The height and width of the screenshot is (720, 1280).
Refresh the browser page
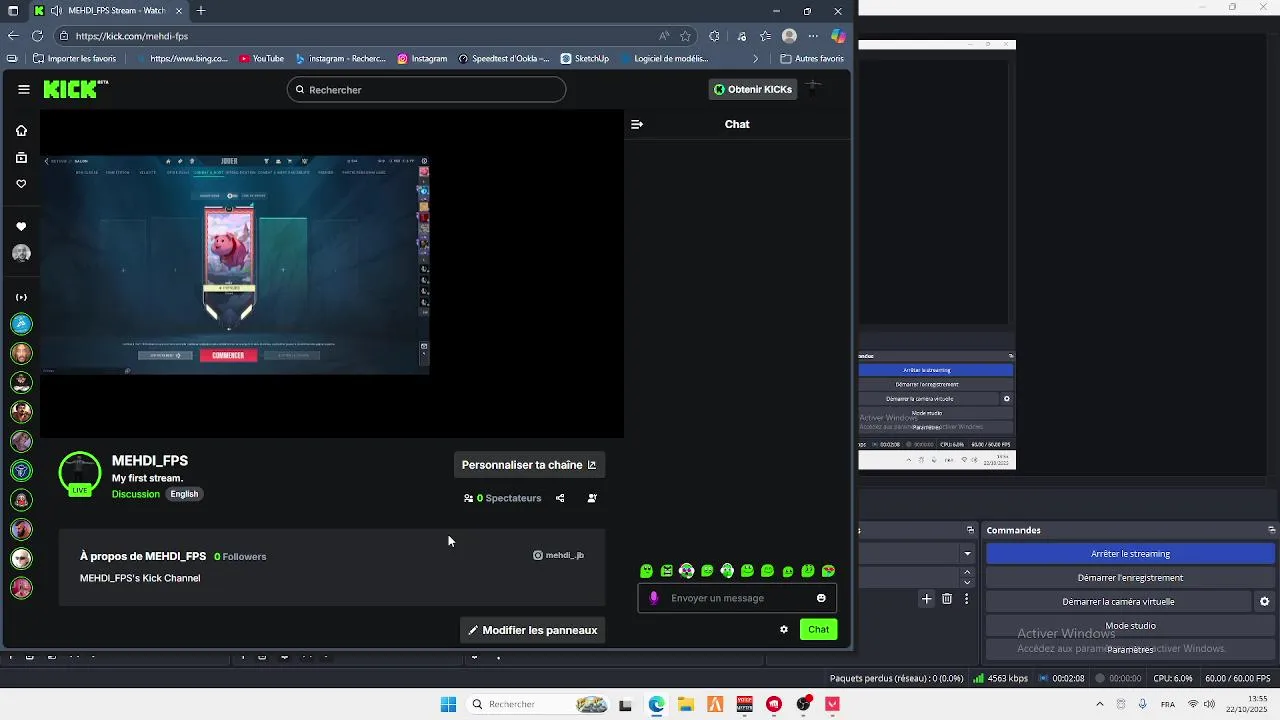pyautogui.click(x=37, y=36)
